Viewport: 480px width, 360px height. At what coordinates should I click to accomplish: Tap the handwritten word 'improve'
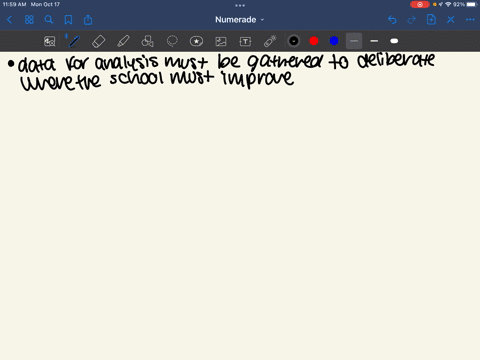pyautogui.click(x=258, y=79)
